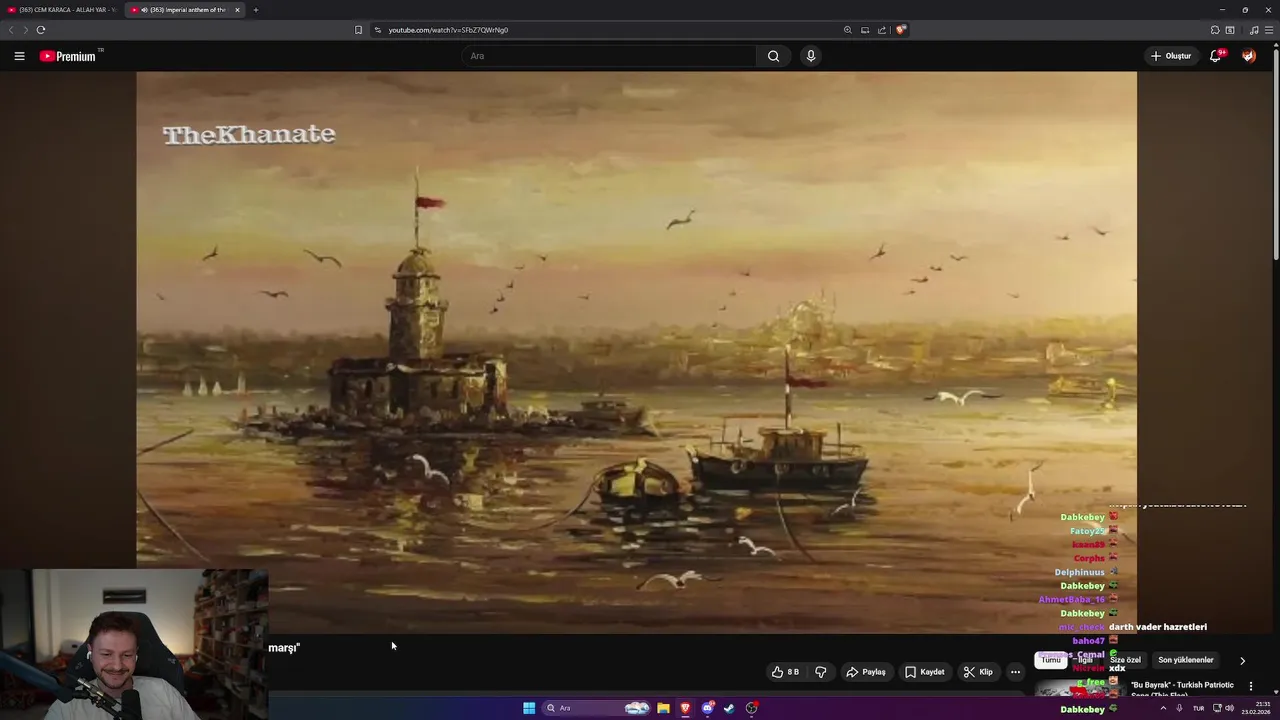The height and width of the screenshot is (720, 1280).
Task: Open the Bu Bayrak Turkish Patriotic Song title
Action: (1182, 689)
